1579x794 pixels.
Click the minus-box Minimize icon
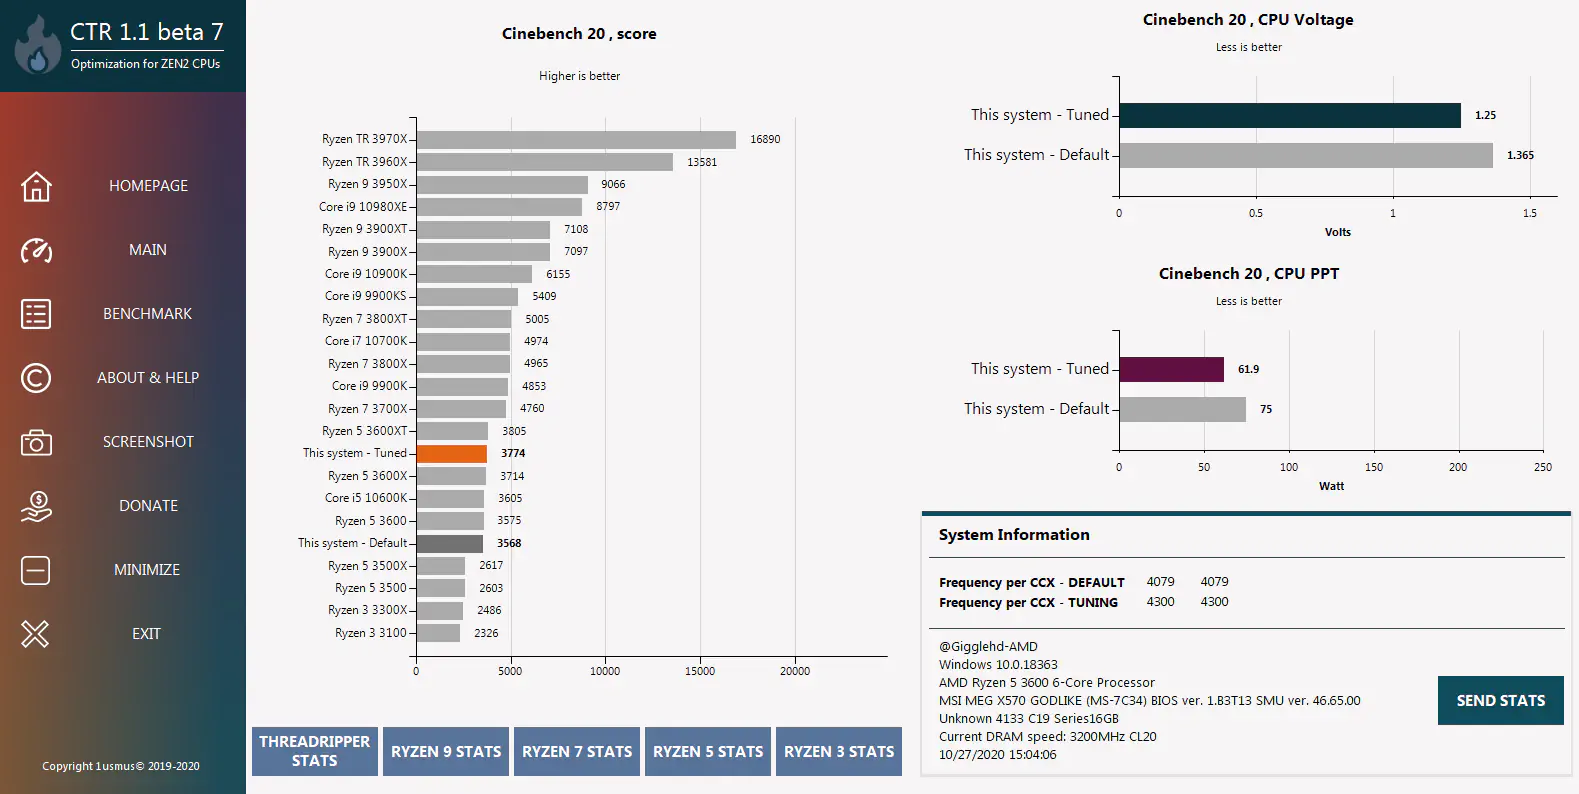[35, 570]
